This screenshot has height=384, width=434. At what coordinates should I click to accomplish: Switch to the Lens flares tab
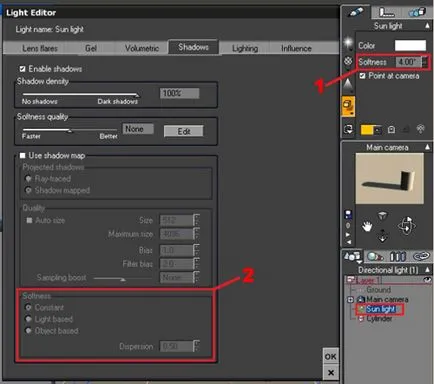(x=40, y=48)
